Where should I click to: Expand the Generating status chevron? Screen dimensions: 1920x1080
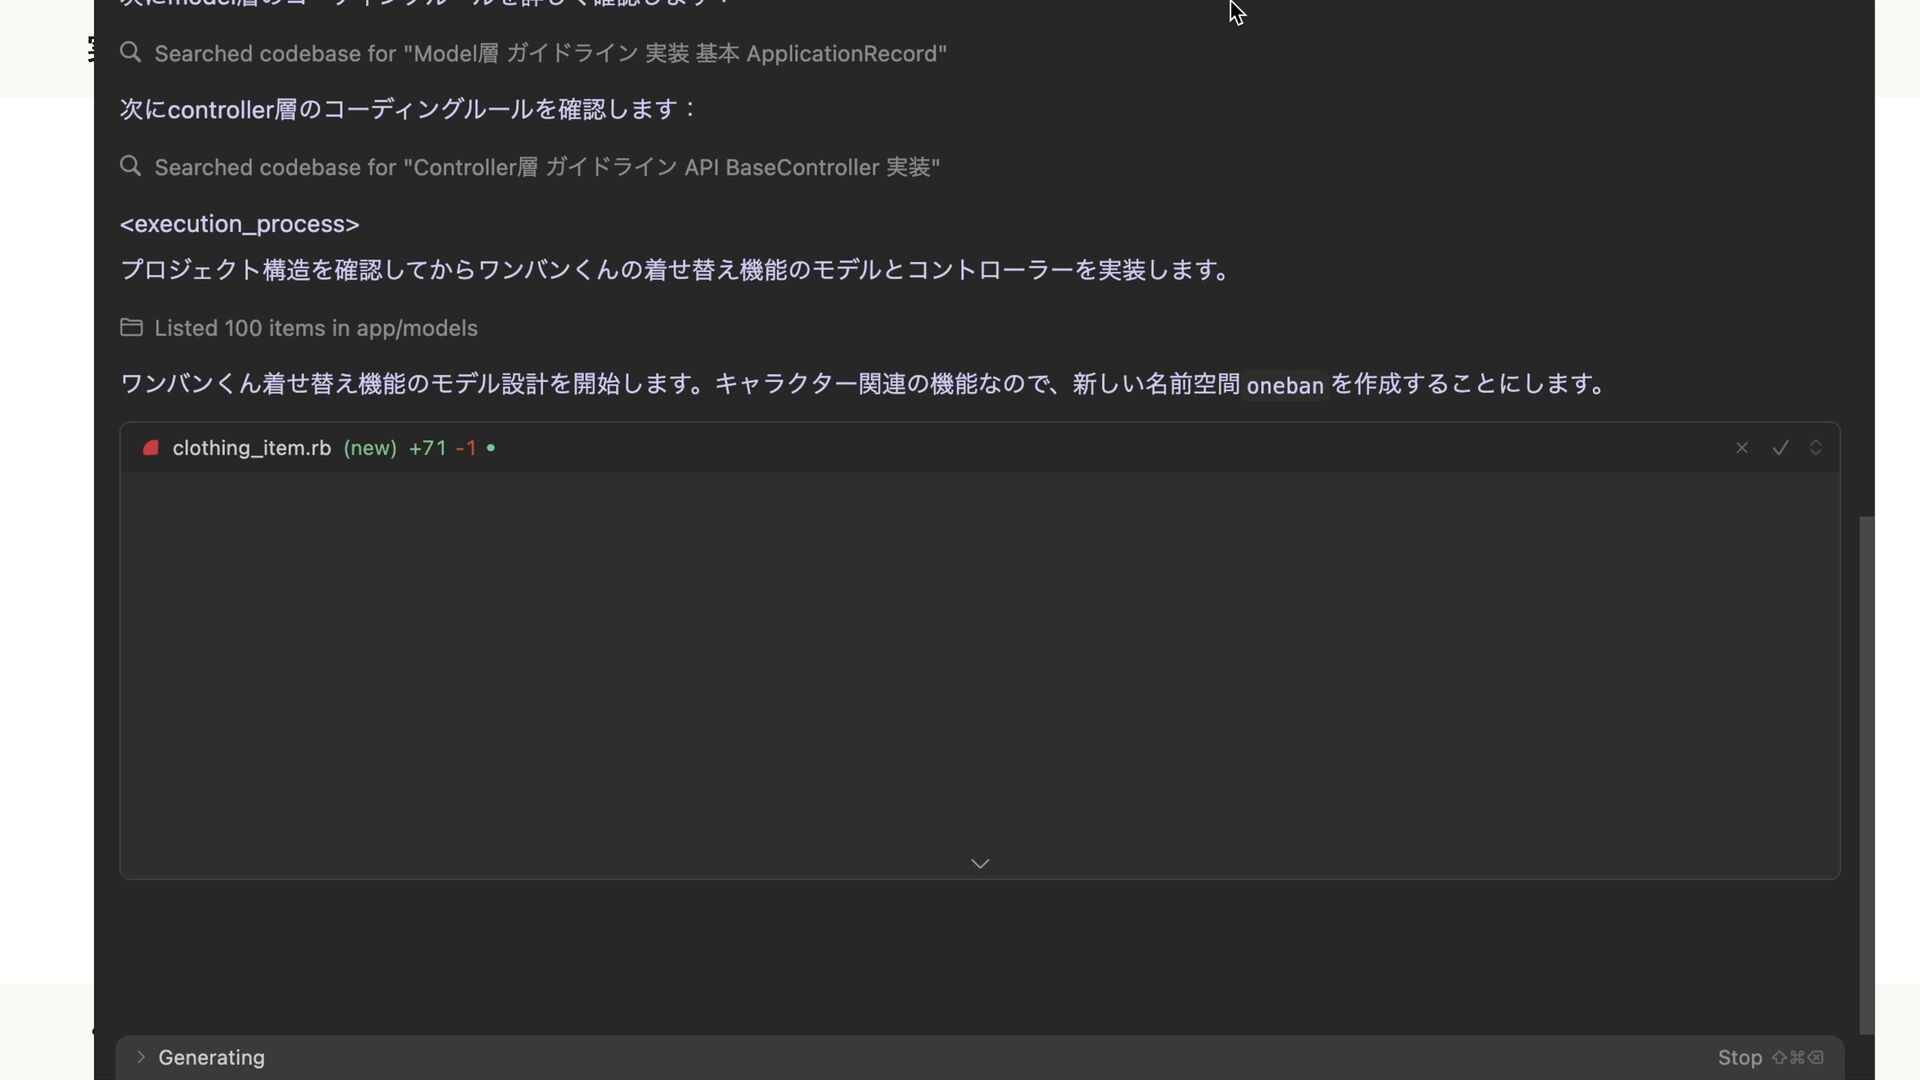tap(141, 1057)
